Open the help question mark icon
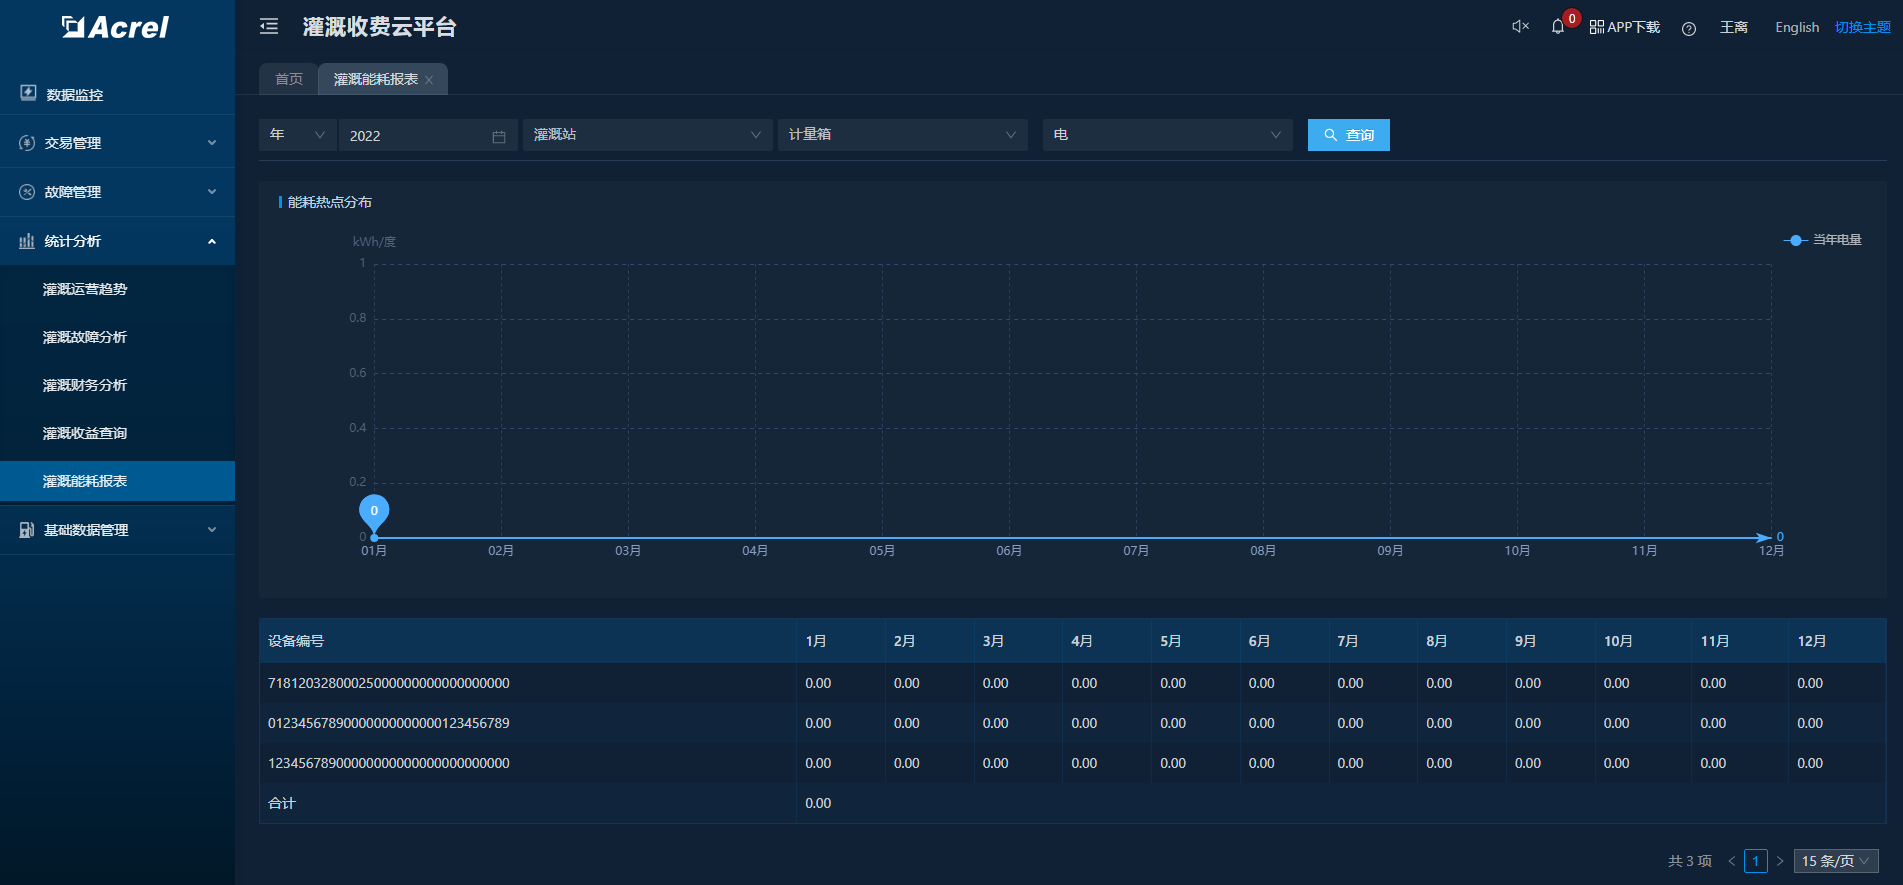1903x885 pixels. tap(1689, 28)
